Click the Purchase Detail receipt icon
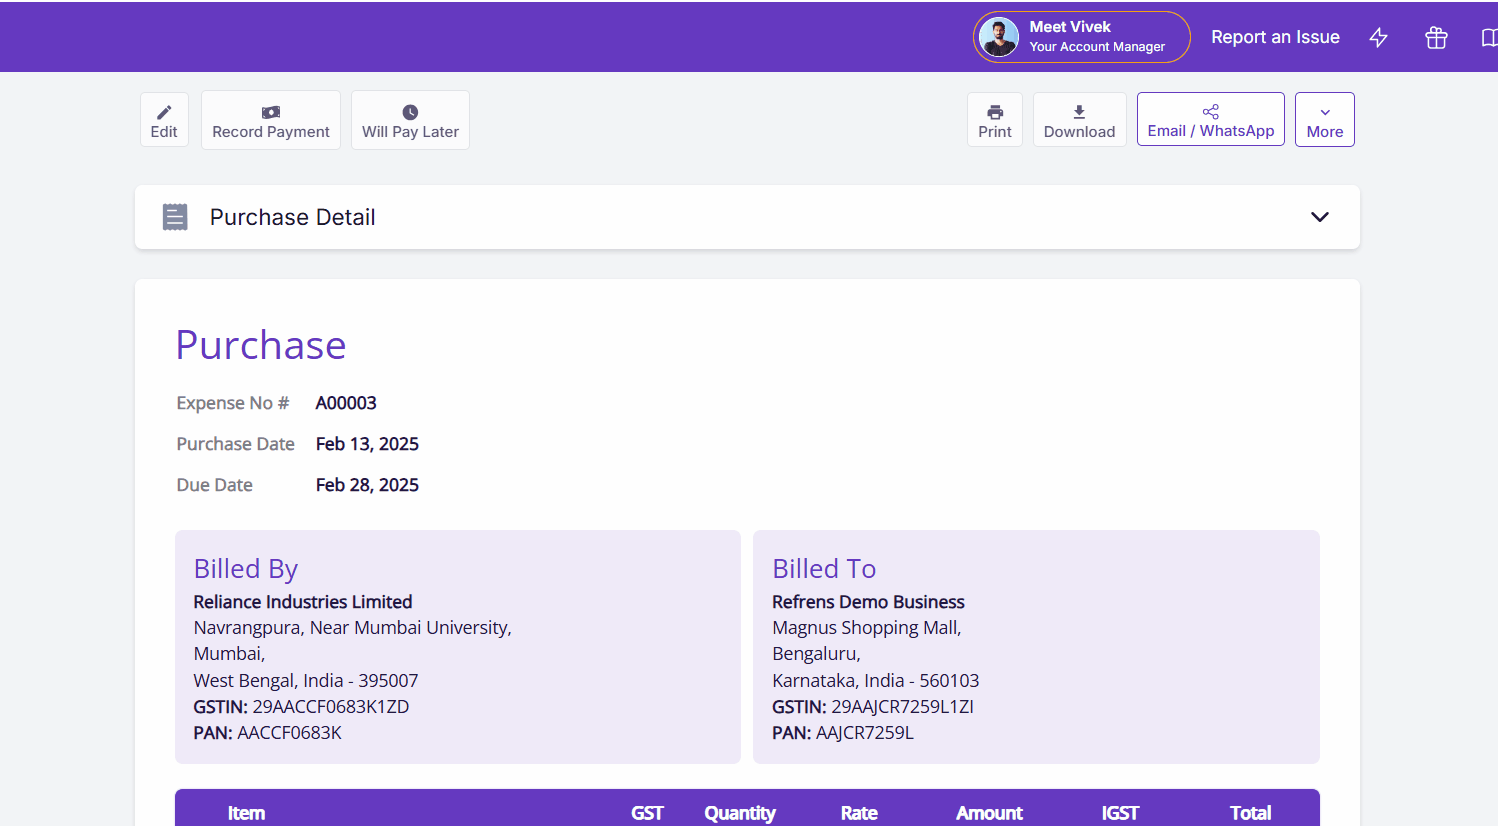The image size is (1498, 826). coord(175,217)
